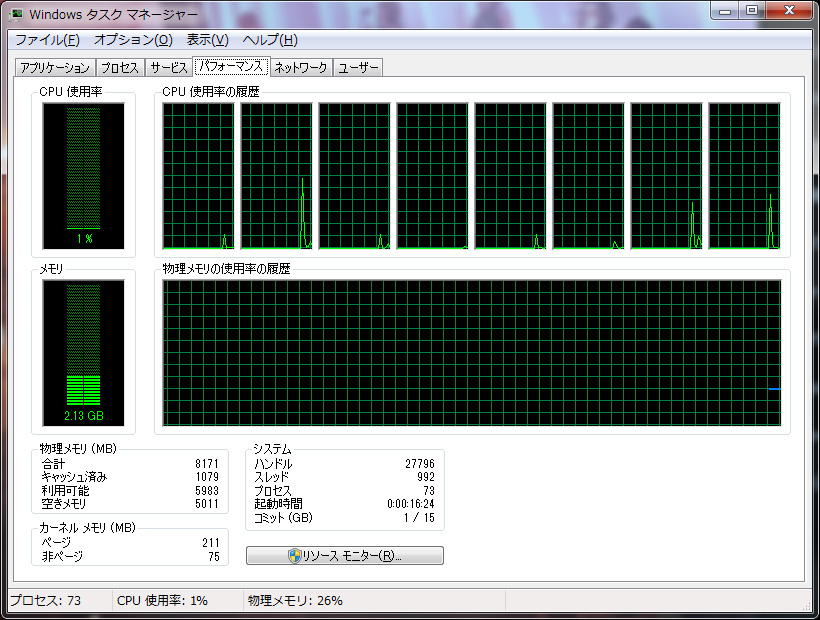Click the 空きメモリ label
This screenshot has width=820, height=620.
[64, 504]
